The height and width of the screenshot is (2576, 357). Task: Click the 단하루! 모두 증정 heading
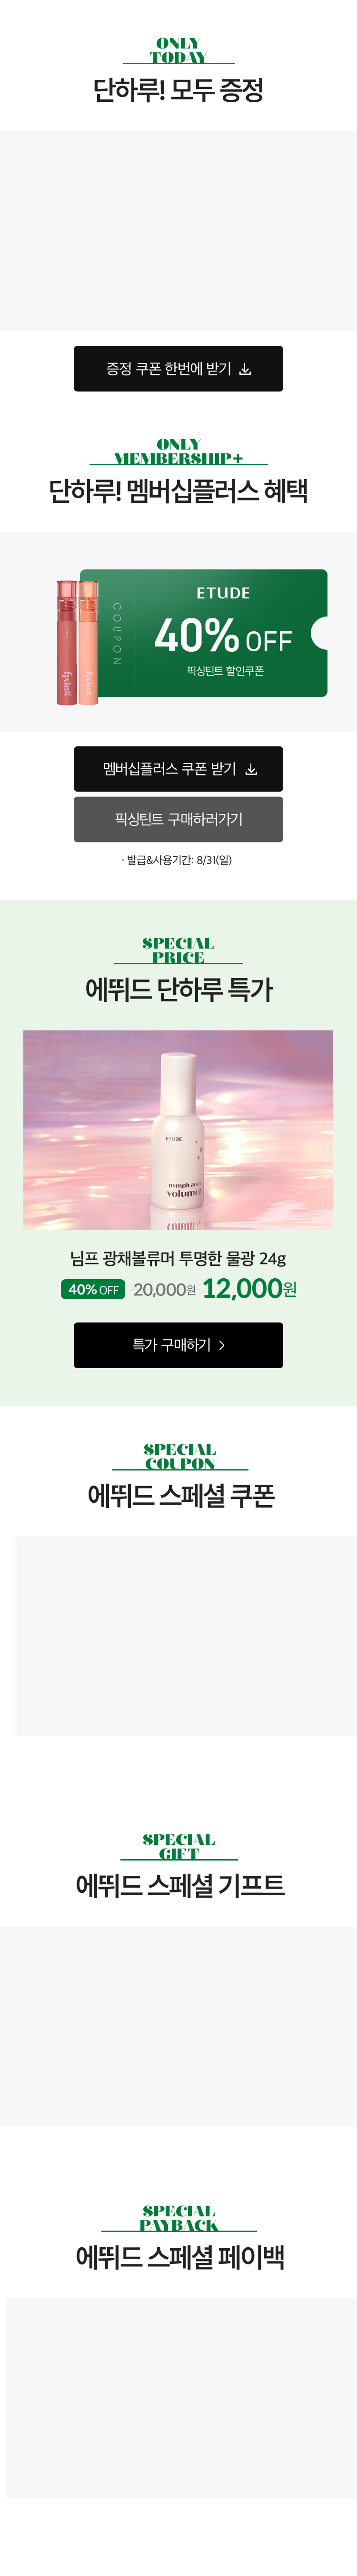(x=178, y=90)
